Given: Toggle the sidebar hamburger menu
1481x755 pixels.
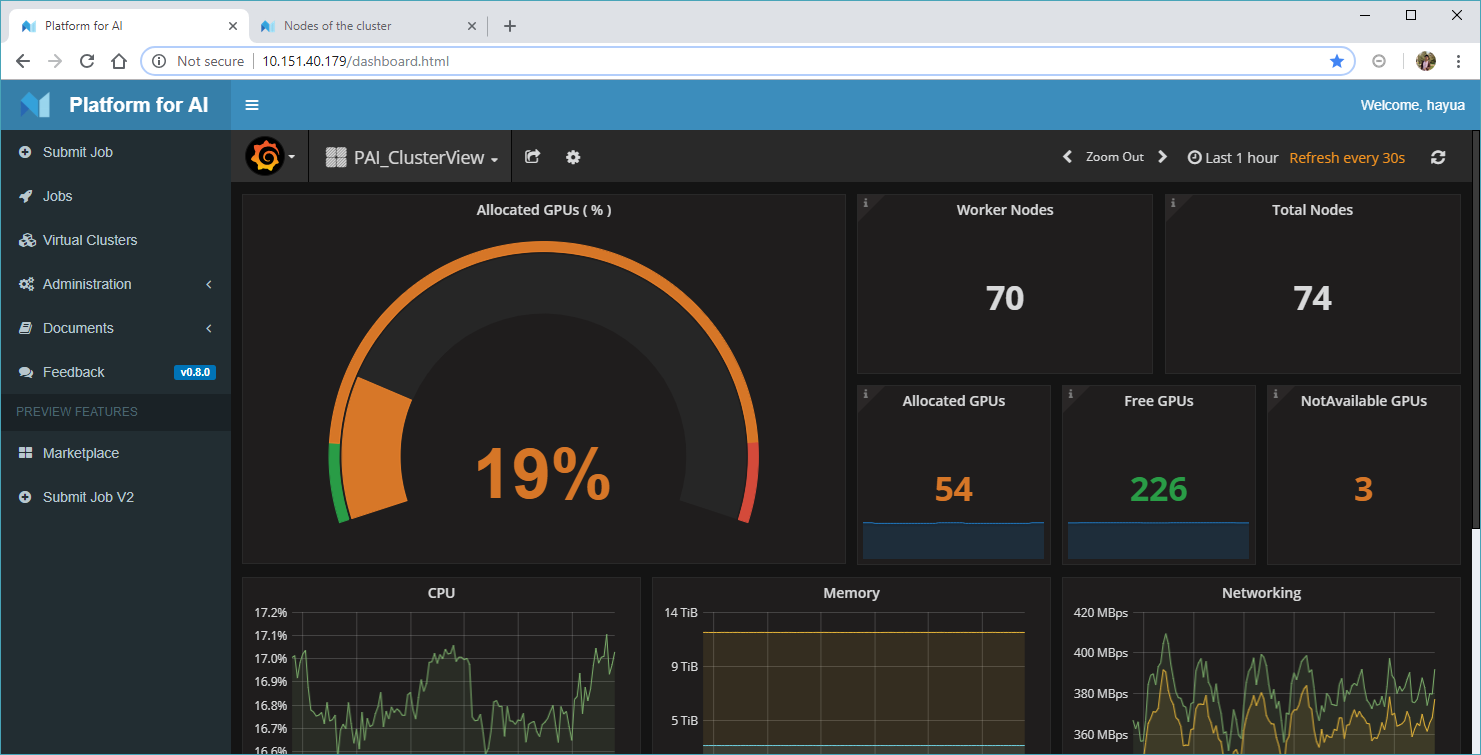Looking at the screenshot, I should pyautogui.click(x=252, y=105).
